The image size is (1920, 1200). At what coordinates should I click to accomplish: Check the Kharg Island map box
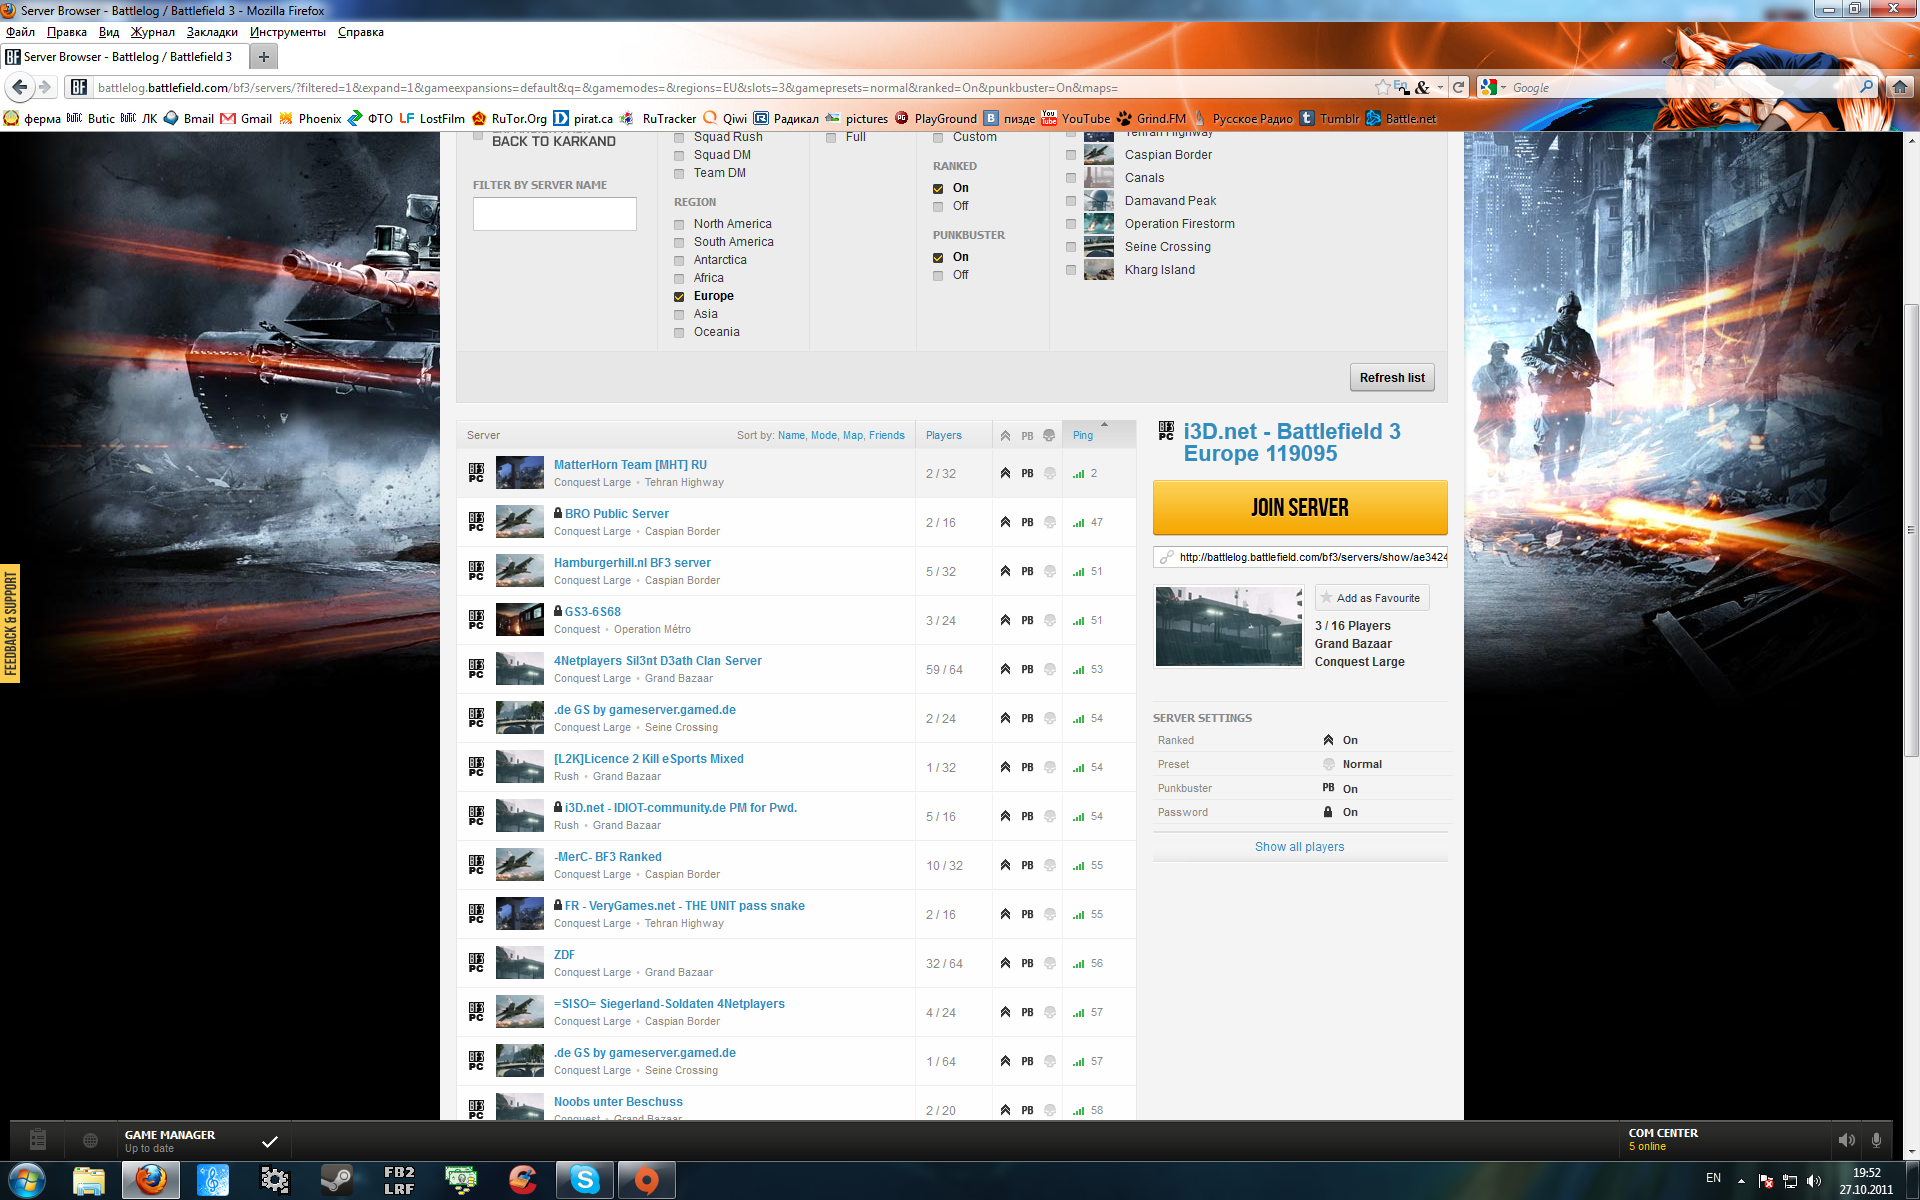[x=1071, y=270]
